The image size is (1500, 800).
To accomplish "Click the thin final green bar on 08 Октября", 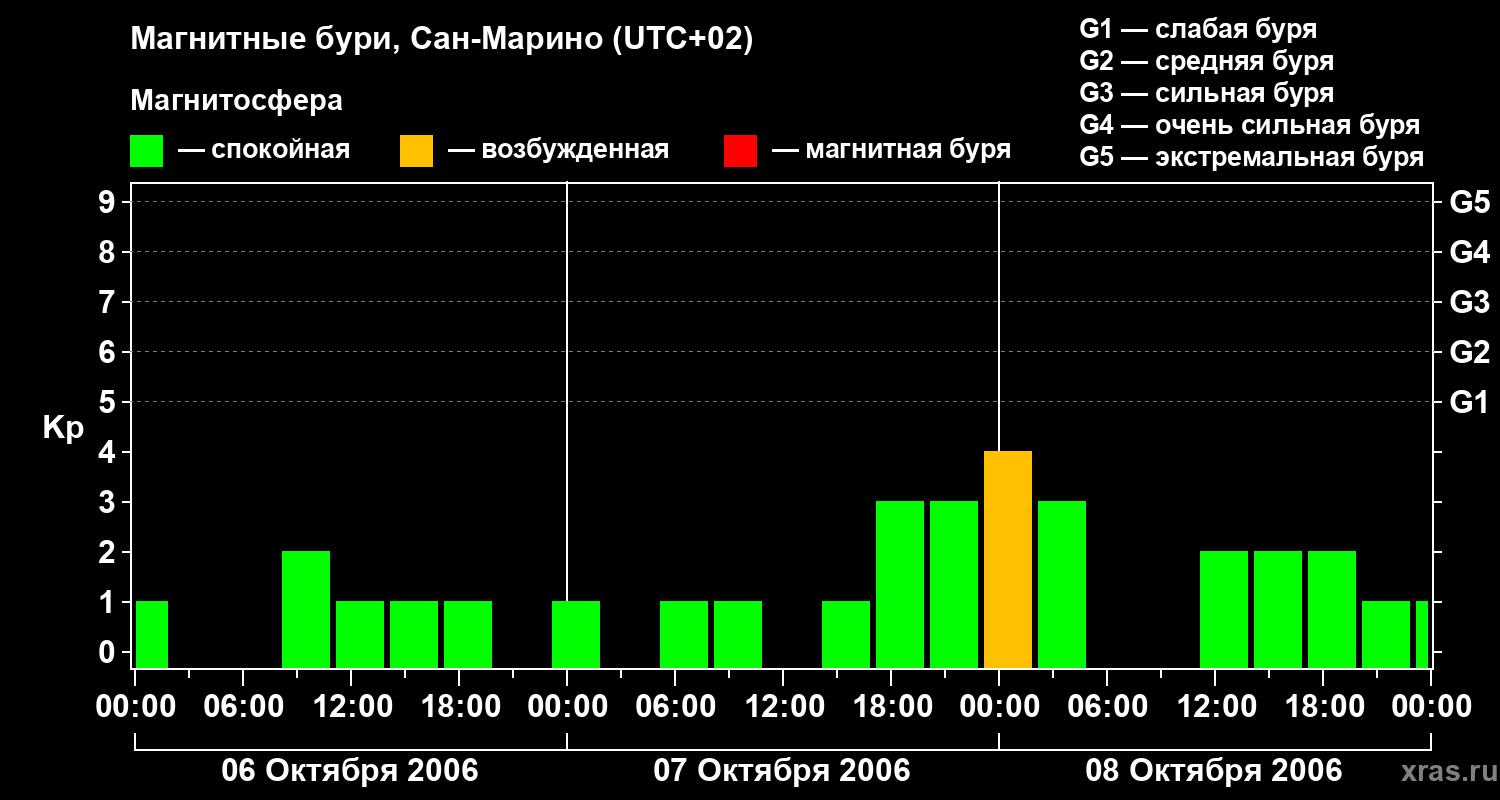I will point(1422,635).
